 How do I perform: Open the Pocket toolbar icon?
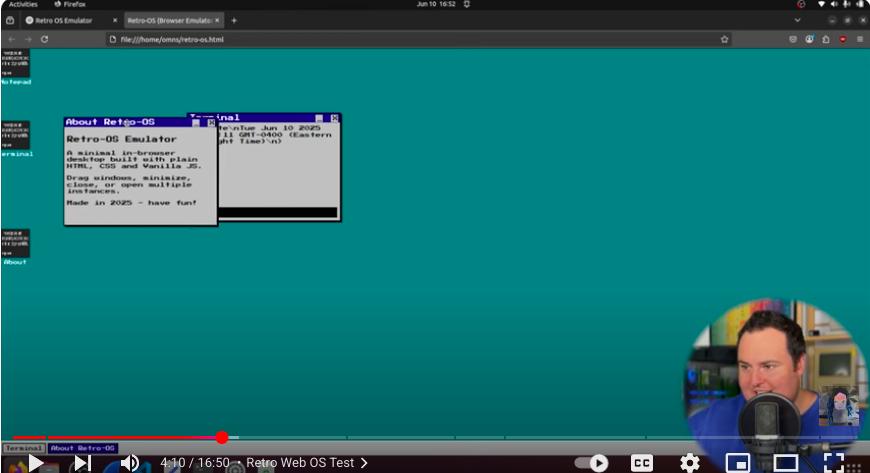pyautogui.click(x=793, y=39)
